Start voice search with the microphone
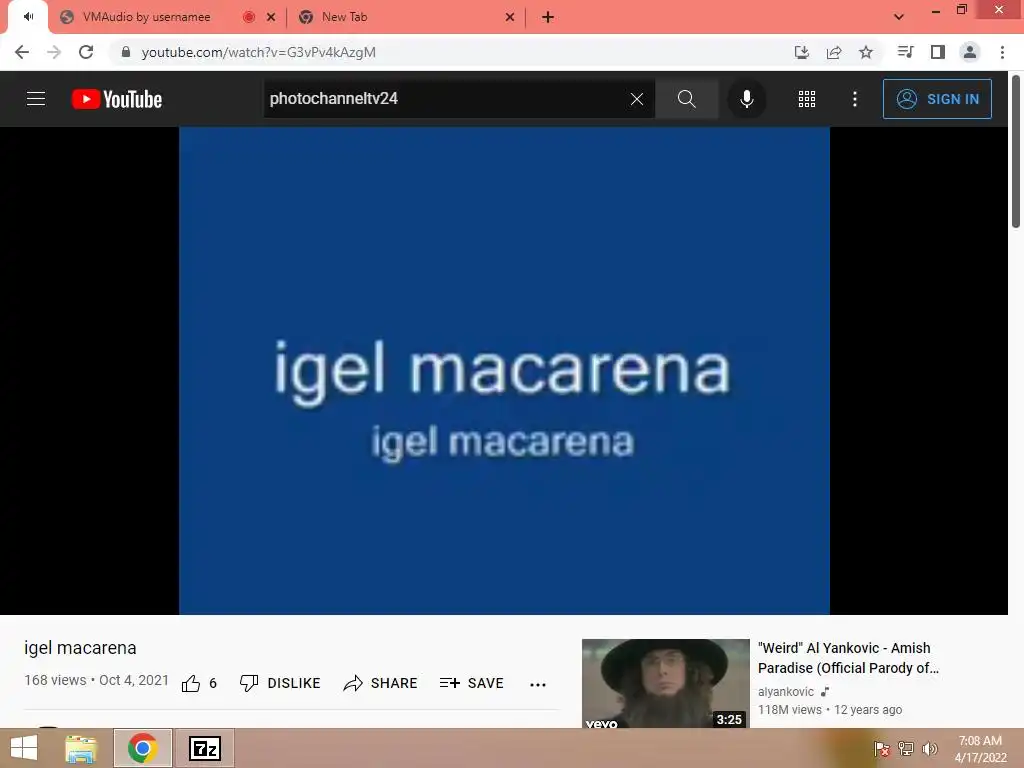This screenshot has height=768, width=1024. tap(746, 99)
